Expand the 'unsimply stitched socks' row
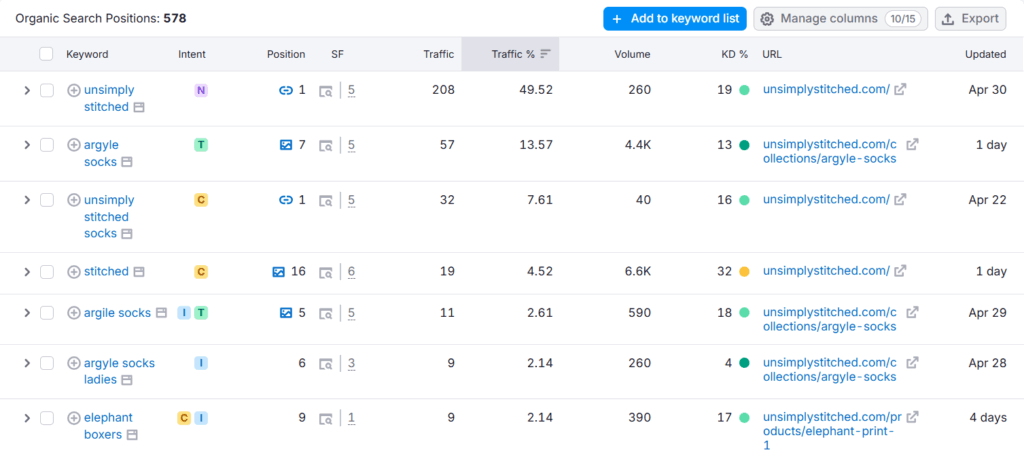Image resolution: width=1024 pixels, height=461 pixels. pos(27,200)
